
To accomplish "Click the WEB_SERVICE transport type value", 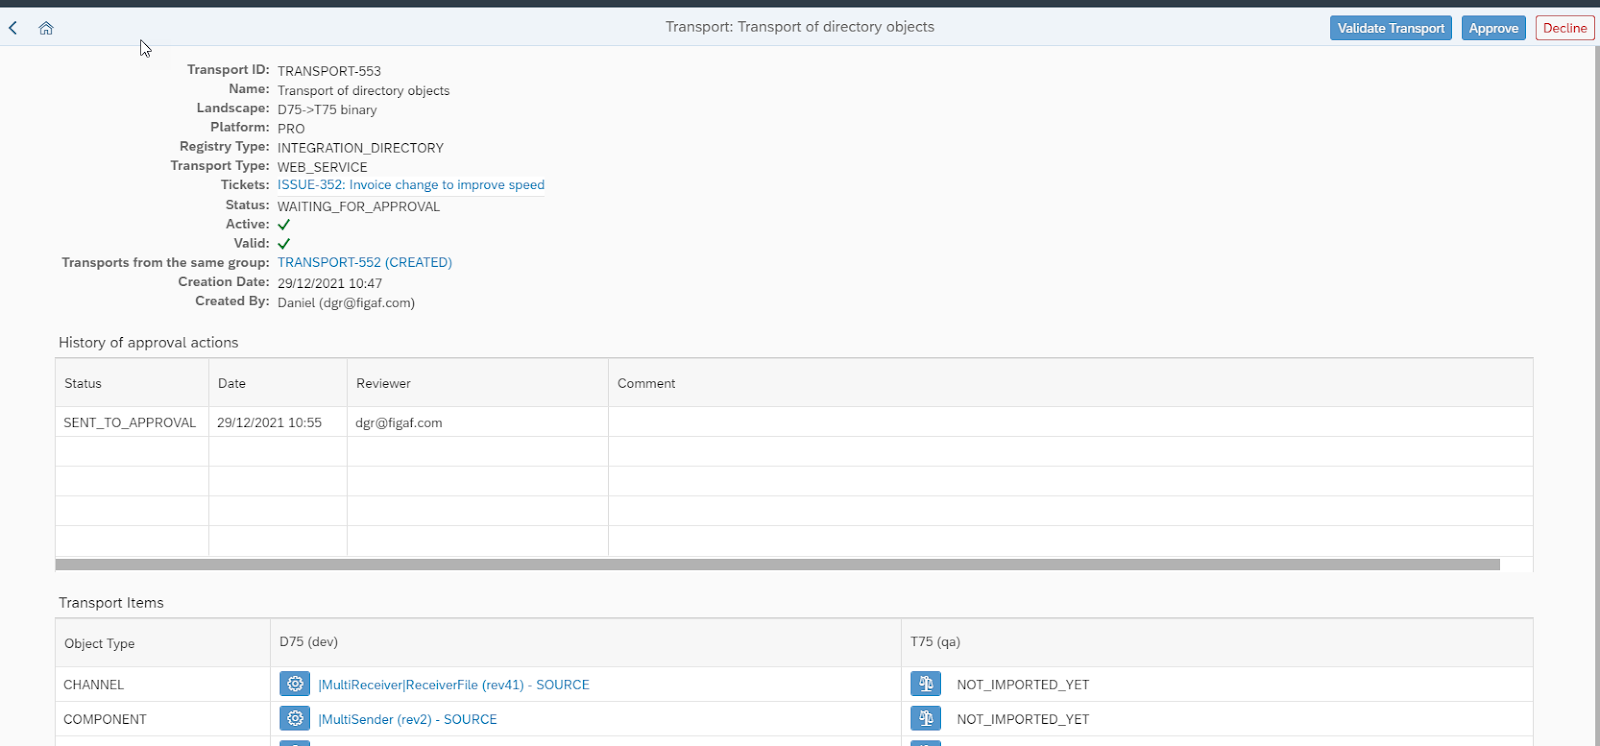I will (x=322, y=167).
